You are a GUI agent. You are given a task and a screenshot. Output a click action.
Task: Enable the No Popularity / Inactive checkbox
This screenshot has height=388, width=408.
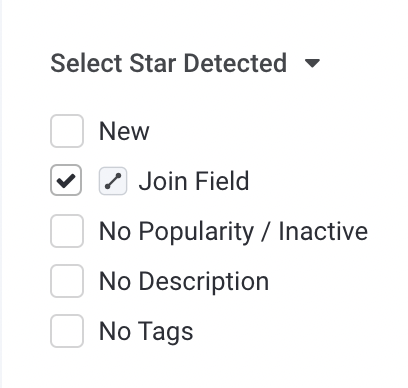click(x=67, y=231)
